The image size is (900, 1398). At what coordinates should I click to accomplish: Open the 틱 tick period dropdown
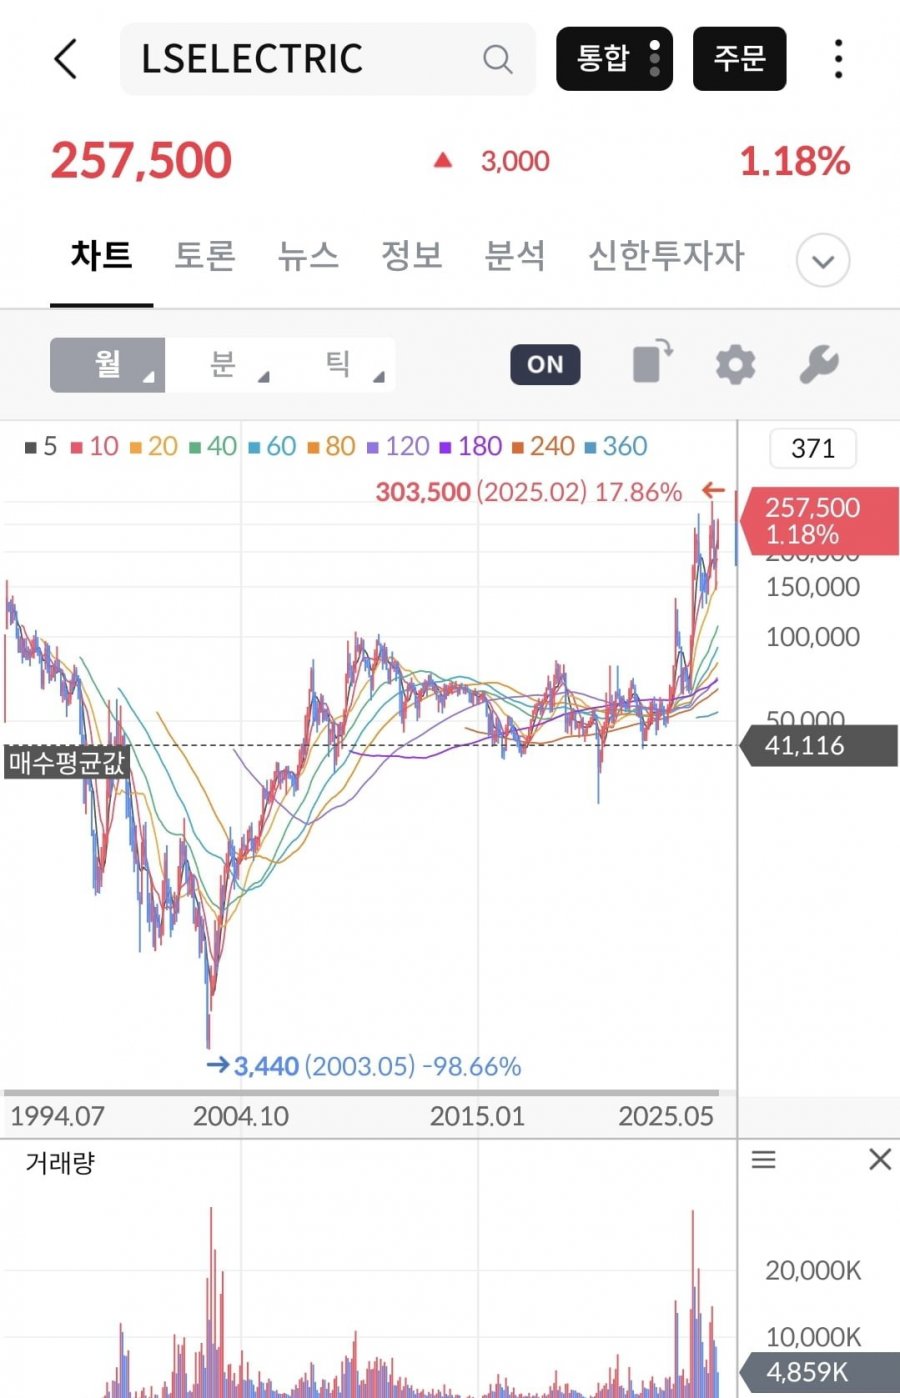tap(340, 364)
